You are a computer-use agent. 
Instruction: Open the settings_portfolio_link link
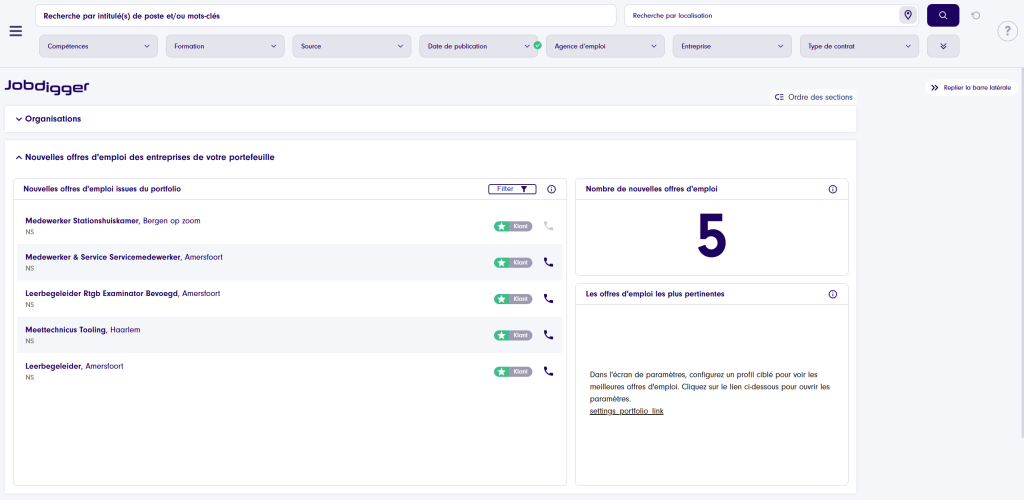pyautogui.click(x=626, y=411)
